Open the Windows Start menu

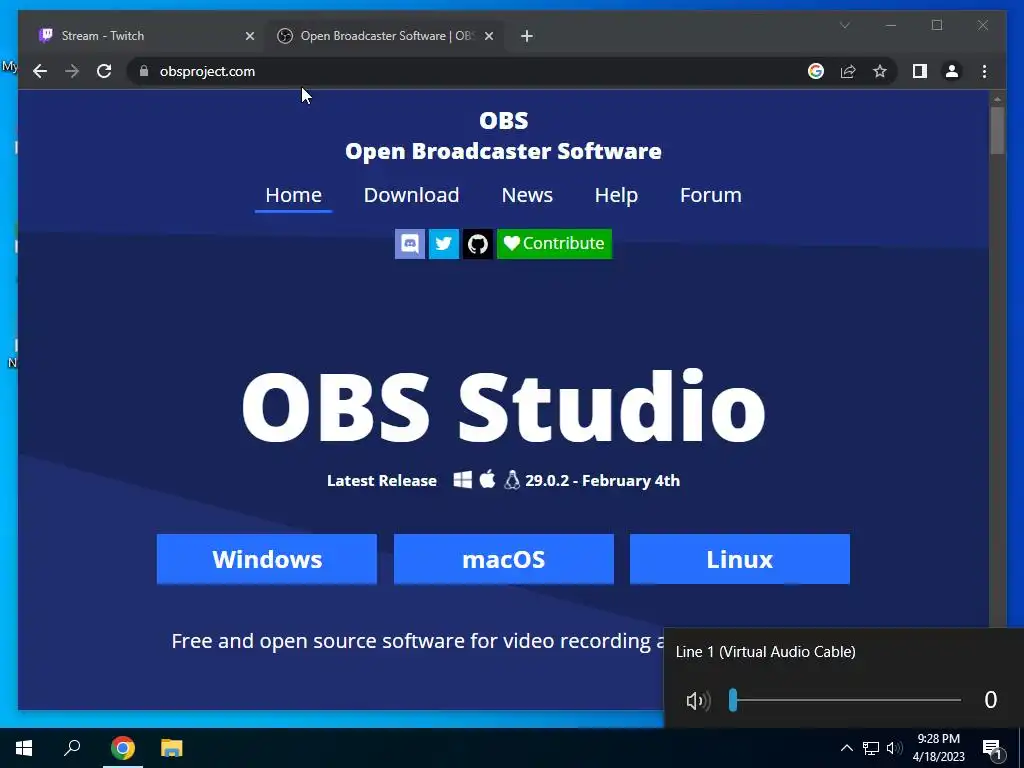tap(24, 748)
